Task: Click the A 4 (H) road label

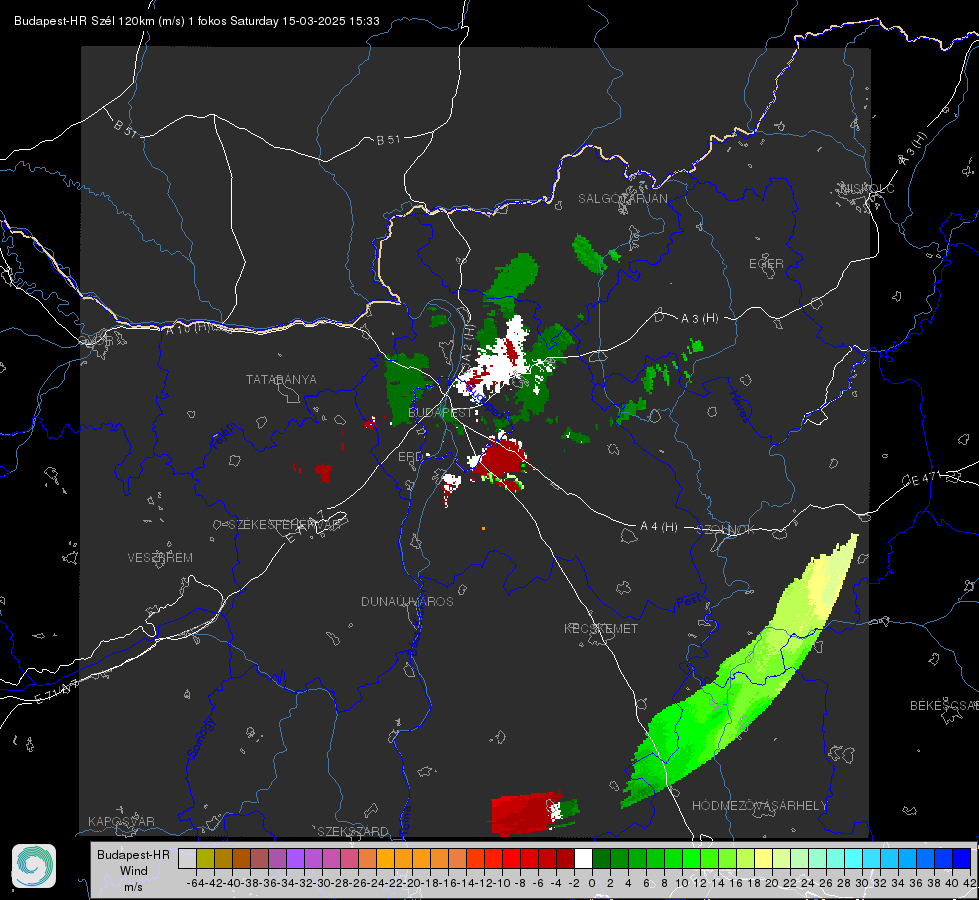Action: point(659,527)
